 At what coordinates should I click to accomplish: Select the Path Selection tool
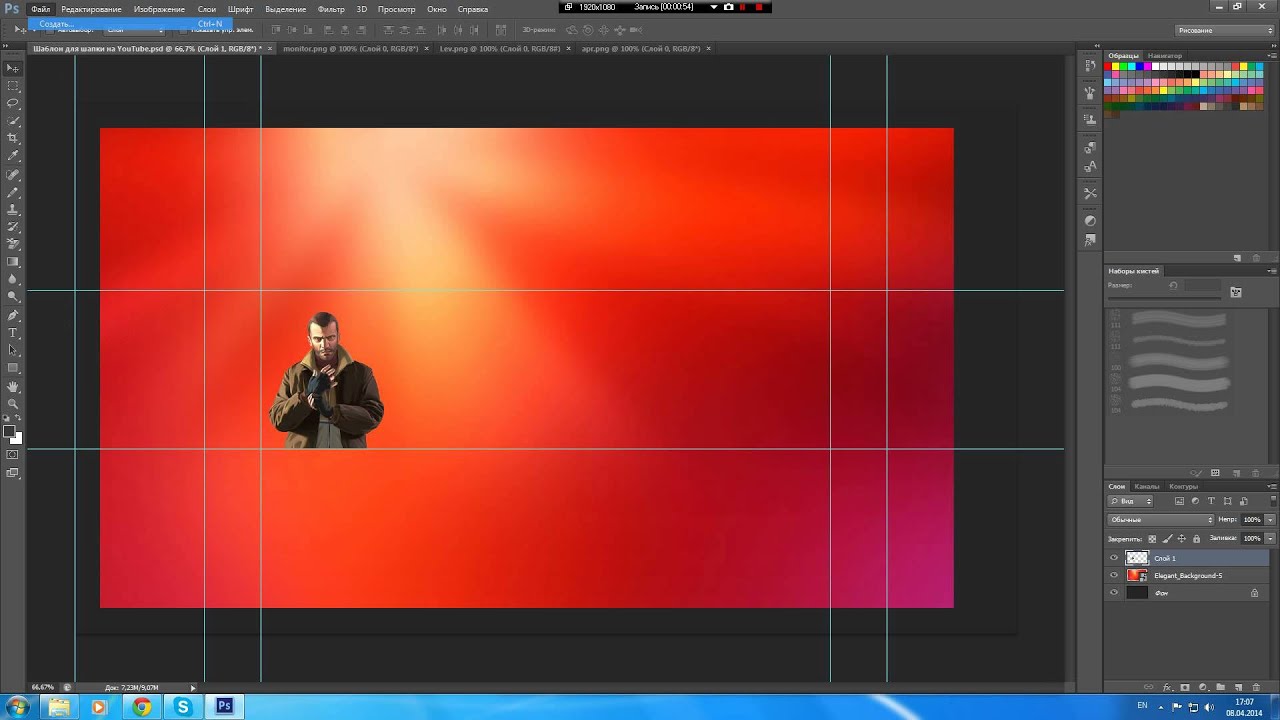pos(13,350)
